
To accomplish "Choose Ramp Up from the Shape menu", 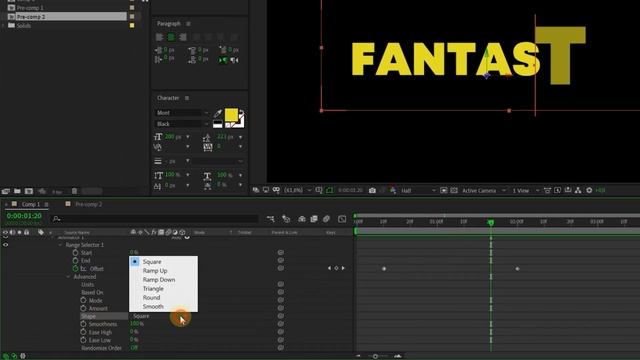I will pyautogui.click(x=163, y=271).
